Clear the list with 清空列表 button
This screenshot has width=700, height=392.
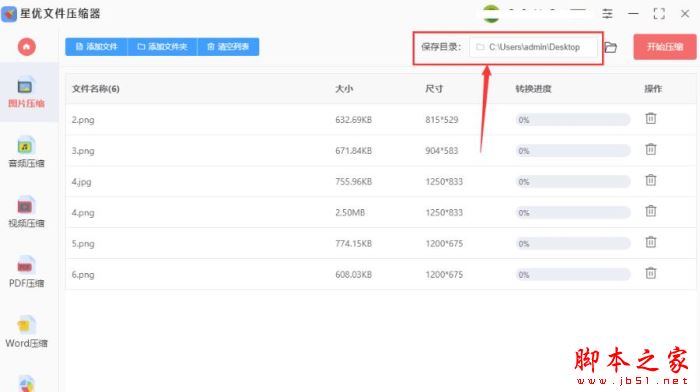click(228, 46)
